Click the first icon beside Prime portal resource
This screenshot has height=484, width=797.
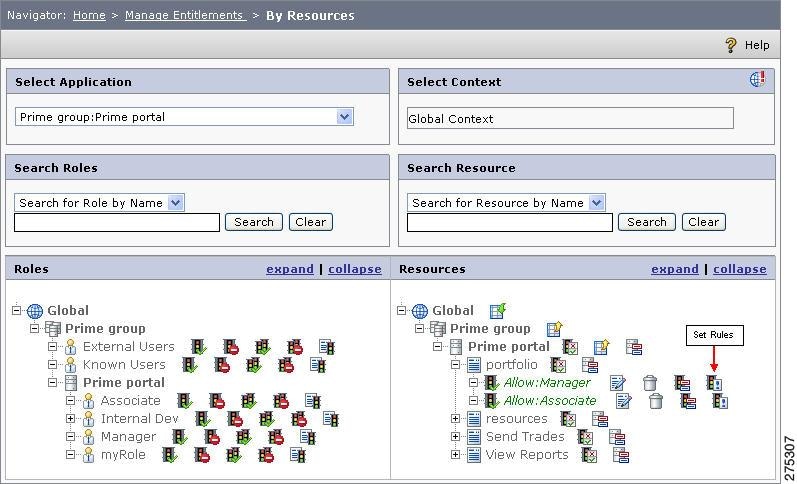[x=570, y=347]
